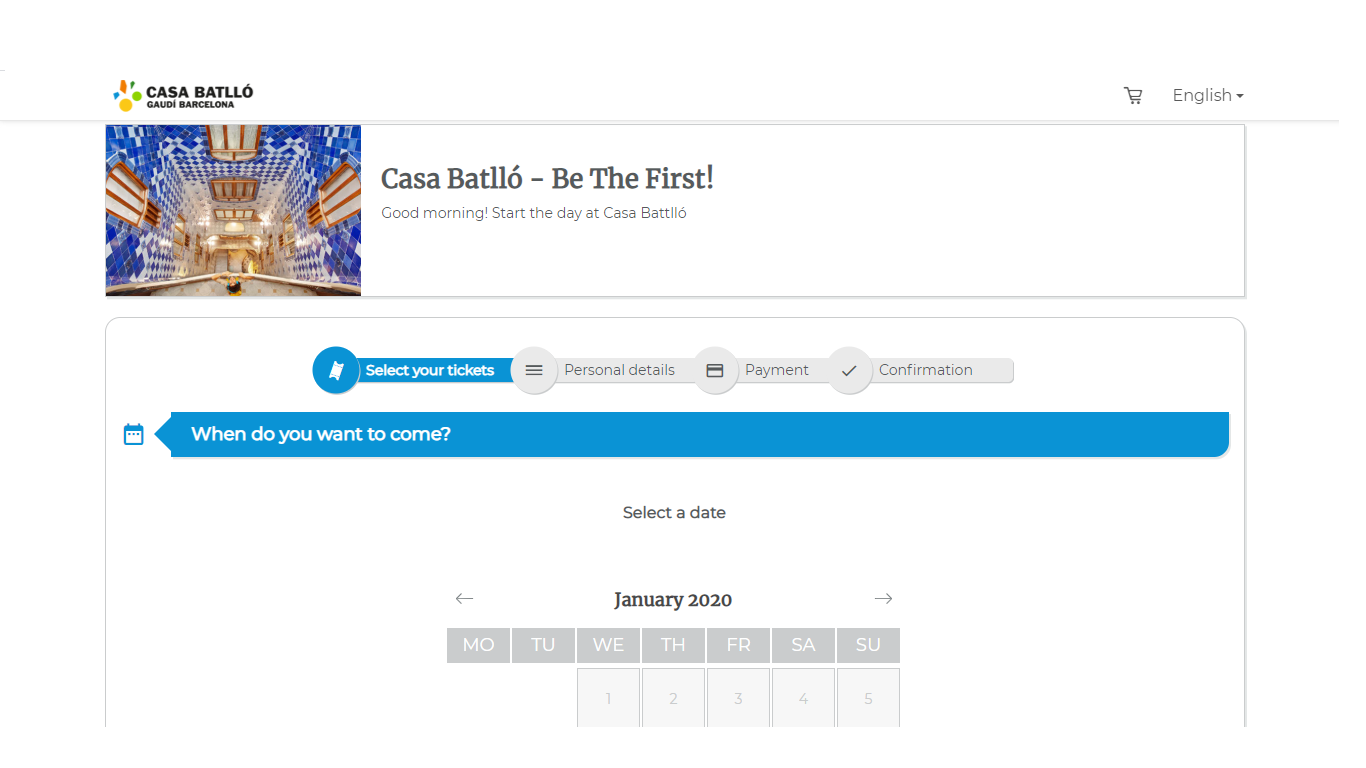Image resolution: width=1366 pixels, height=768 pixels.
Task: Pick January 1 on the calendar
Action: 608,698
